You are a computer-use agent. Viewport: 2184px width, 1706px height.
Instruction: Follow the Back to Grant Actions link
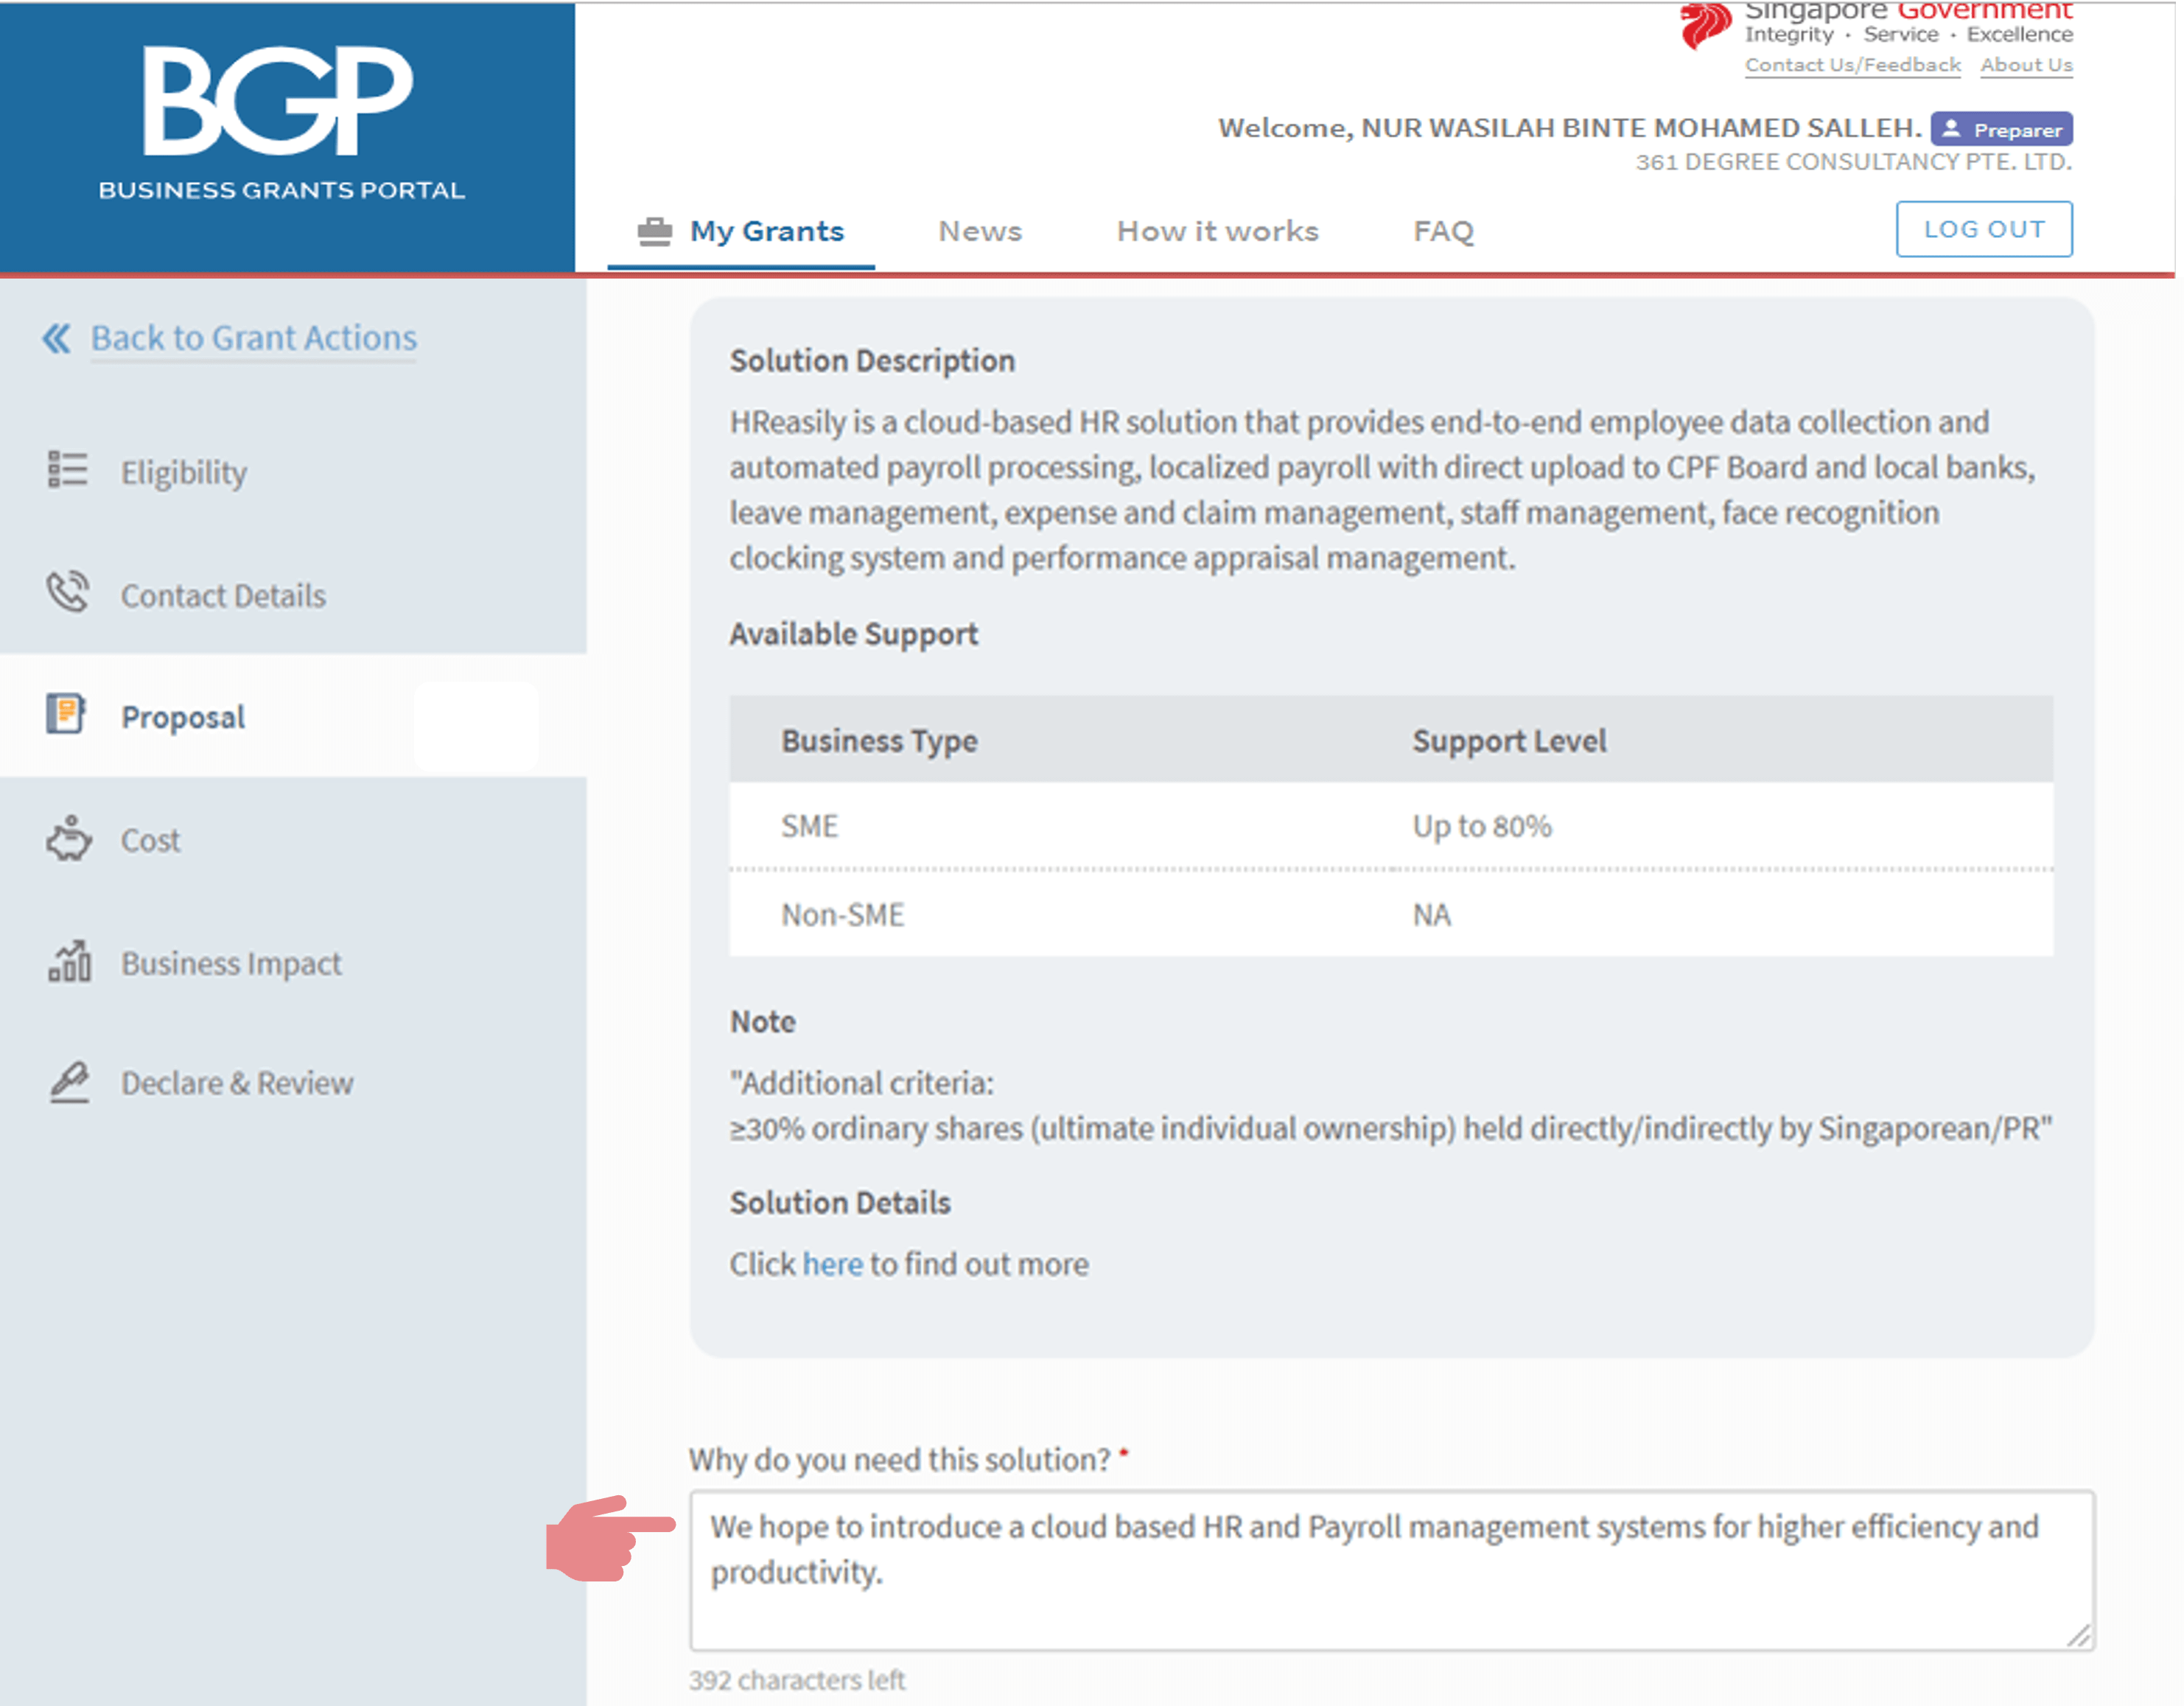coord(254,338)
